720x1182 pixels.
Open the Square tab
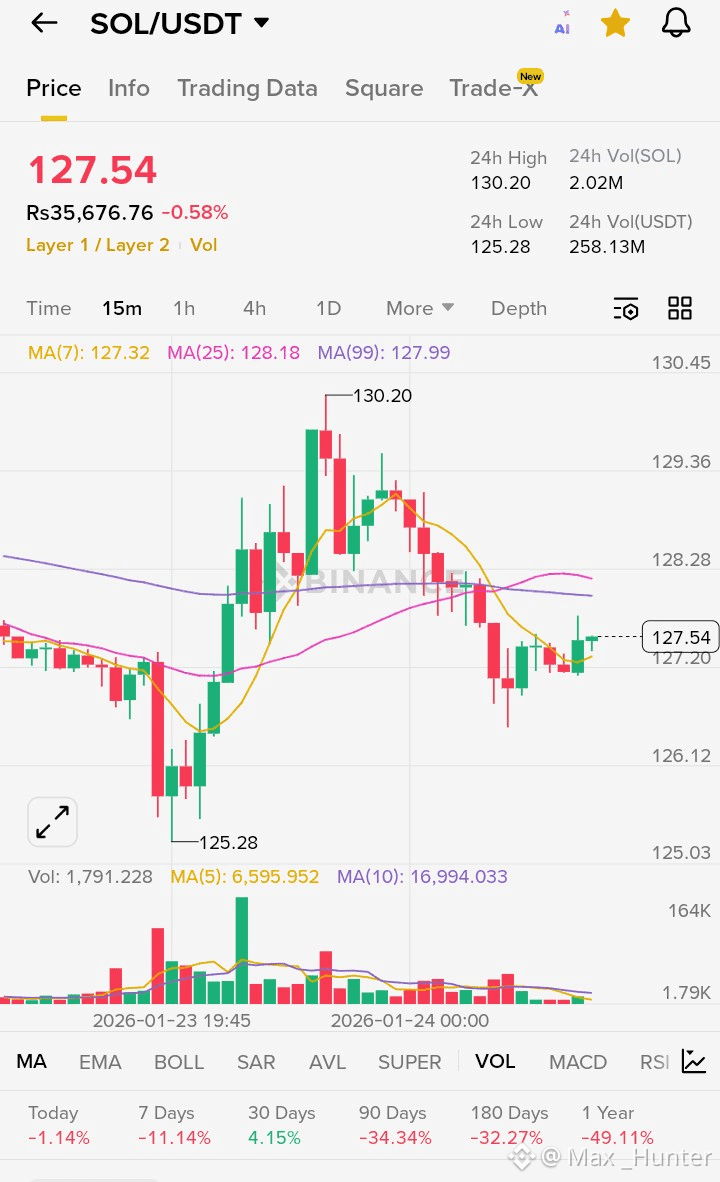(384, 88)
